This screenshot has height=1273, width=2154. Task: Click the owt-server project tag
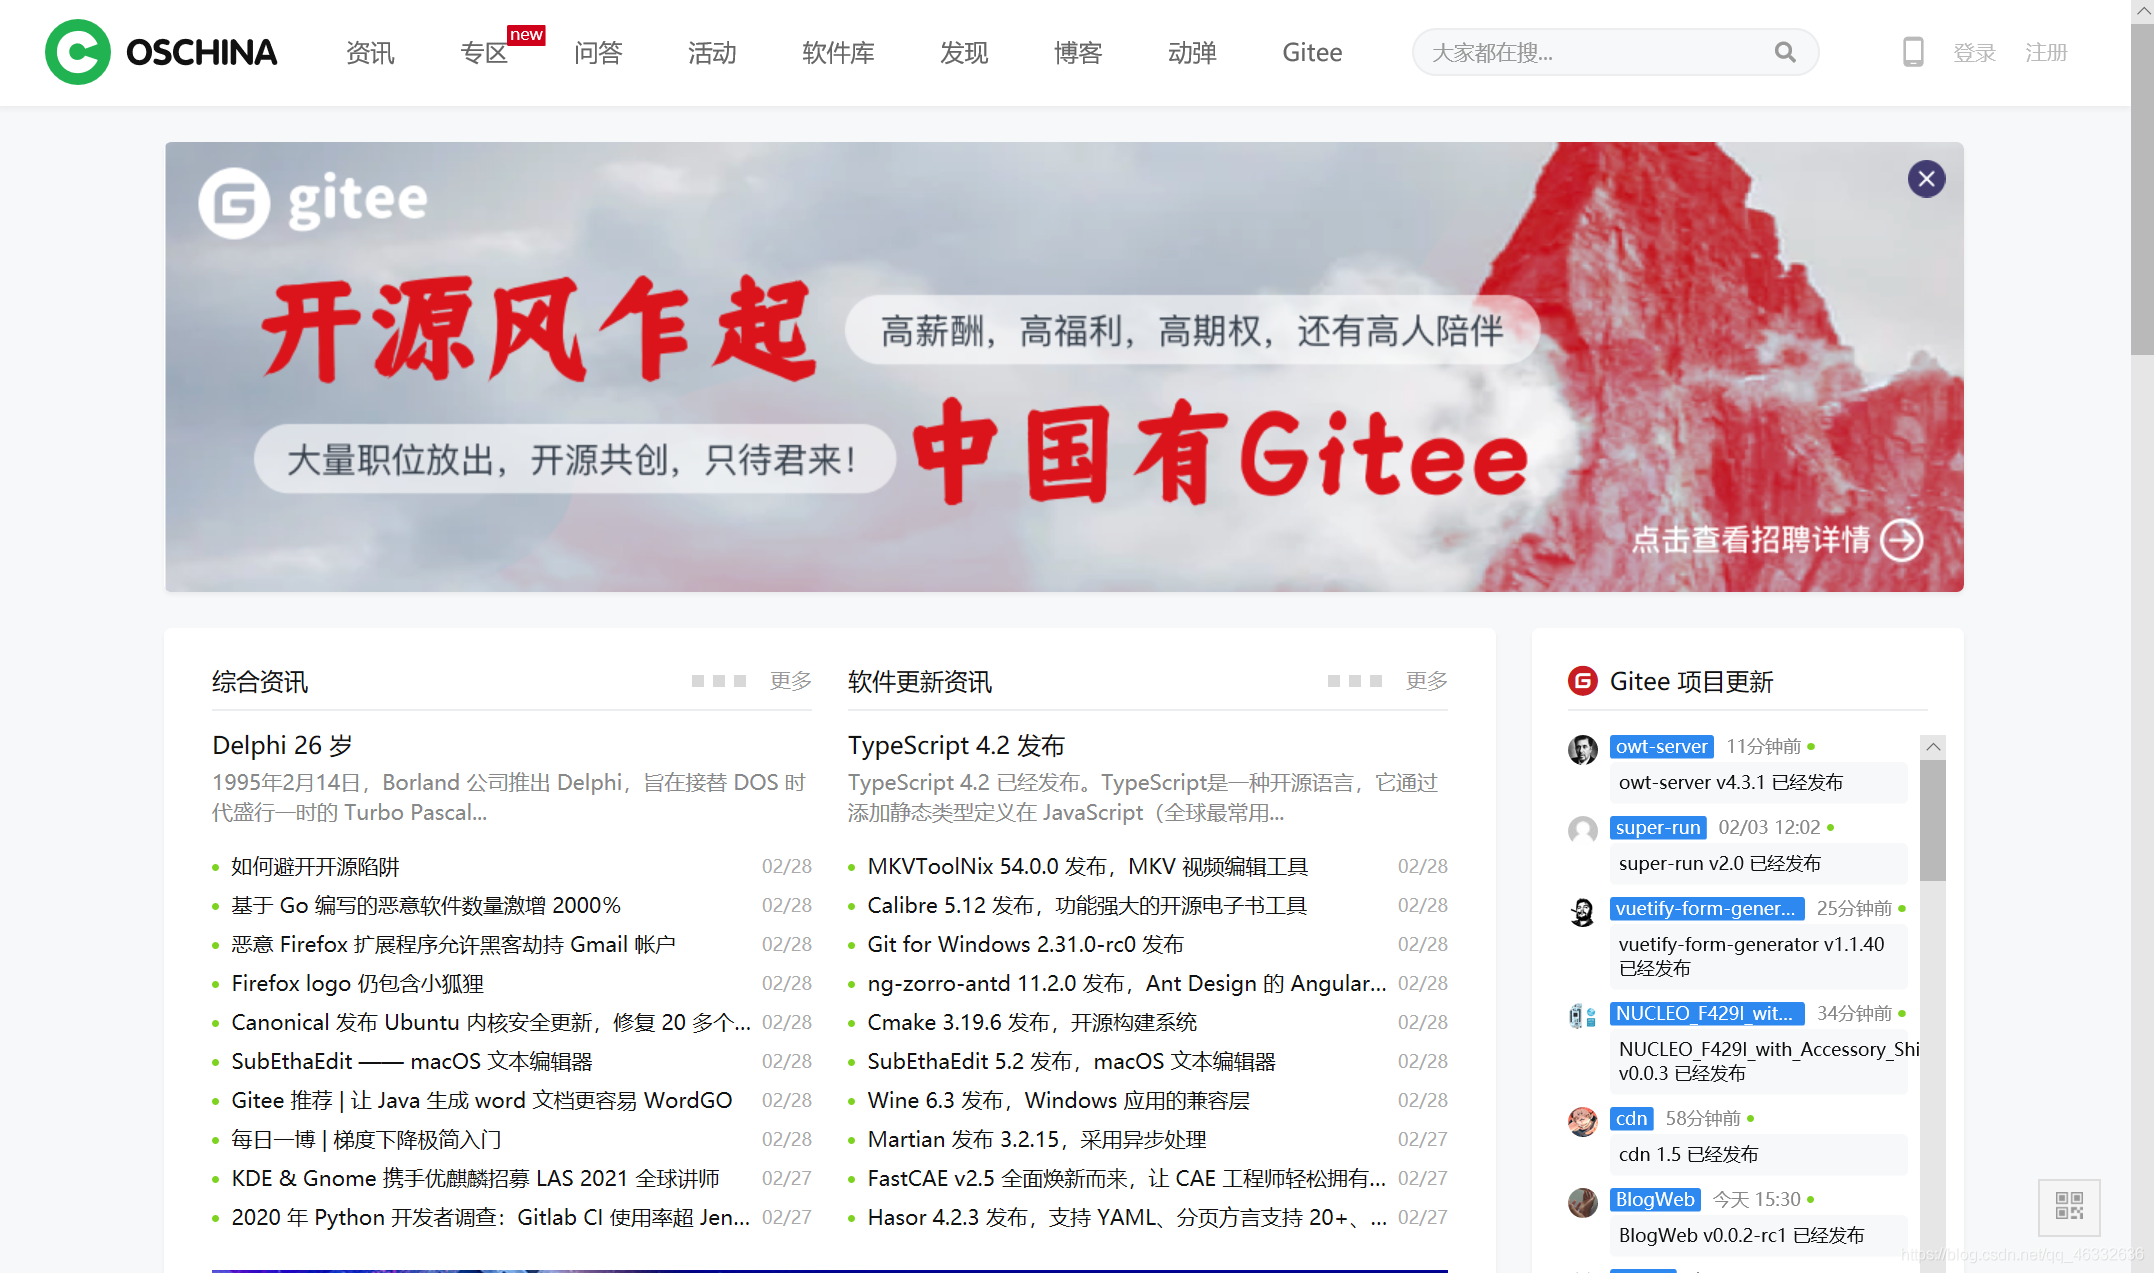(1661, 747)
